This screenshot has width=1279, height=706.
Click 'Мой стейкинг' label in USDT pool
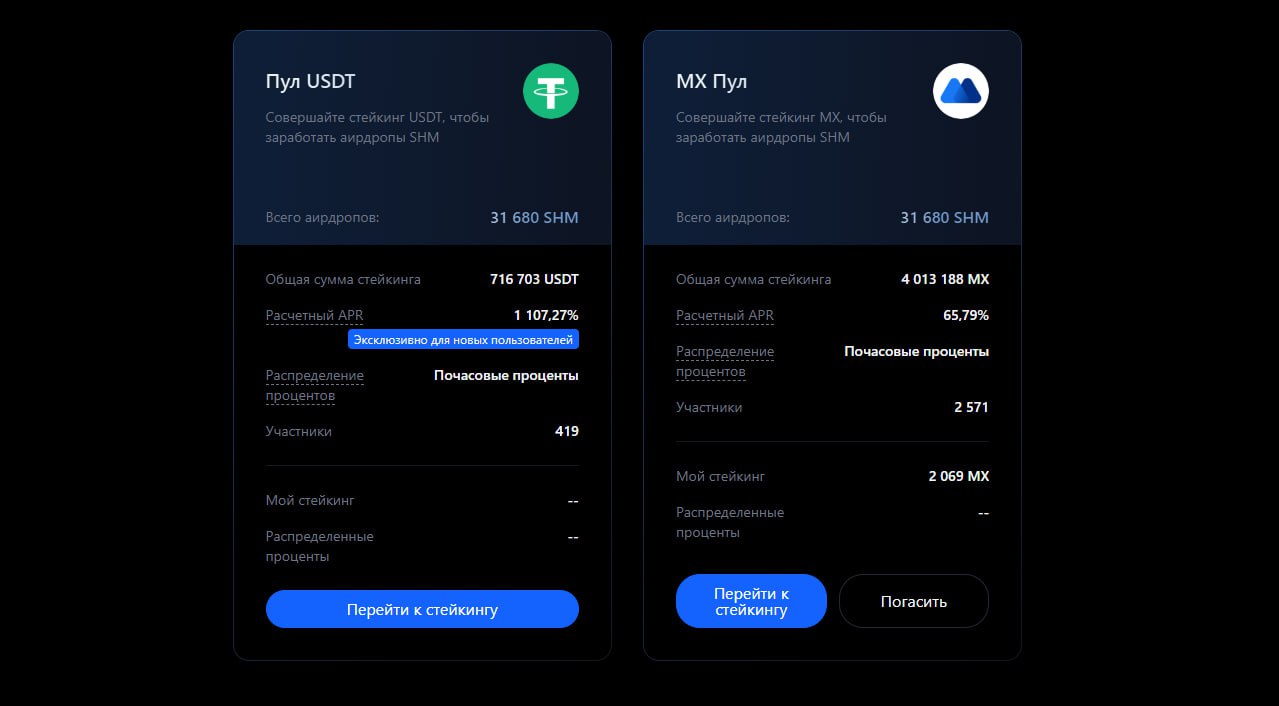click(x=310, y=500)
